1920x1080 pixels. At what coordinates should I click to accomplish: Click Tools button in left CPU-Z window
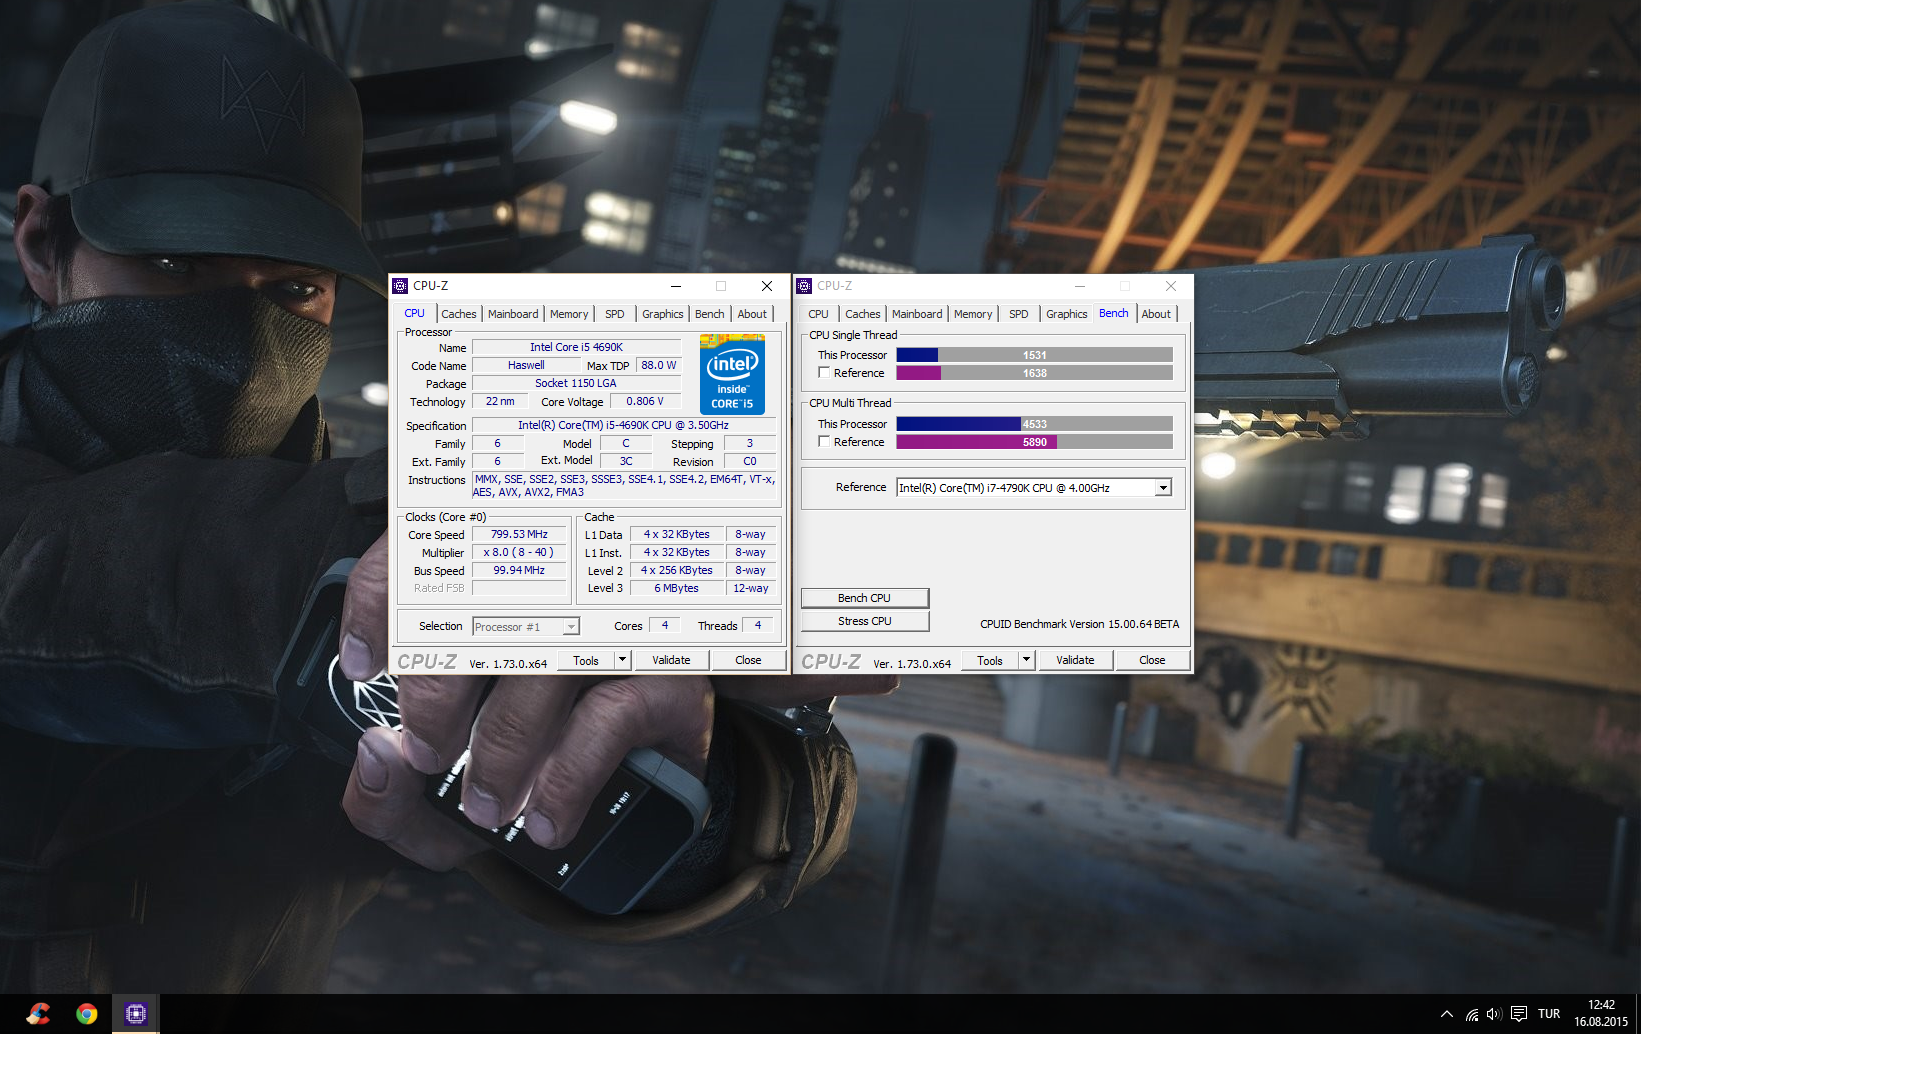click(x=586, y=660)
